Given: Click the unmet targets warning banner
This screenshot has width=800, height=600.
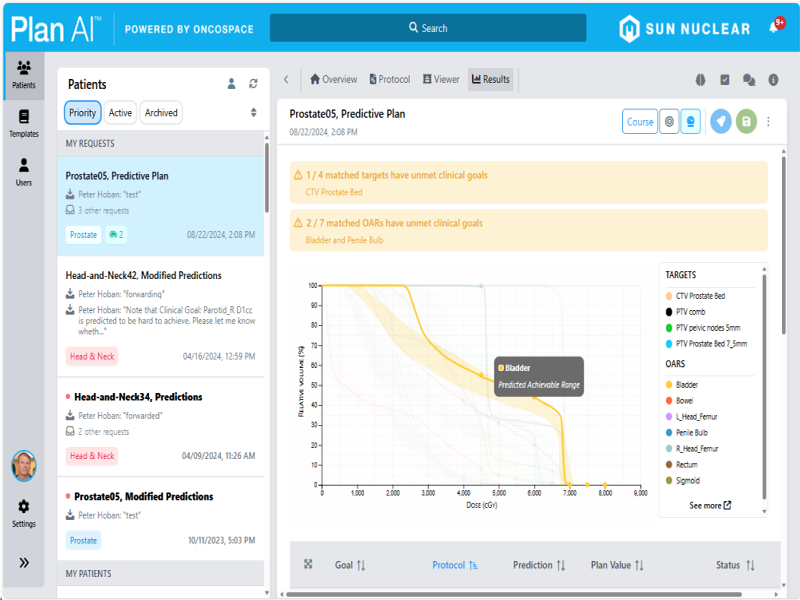Looking at the screenshot, I should [x=529, y=183].
